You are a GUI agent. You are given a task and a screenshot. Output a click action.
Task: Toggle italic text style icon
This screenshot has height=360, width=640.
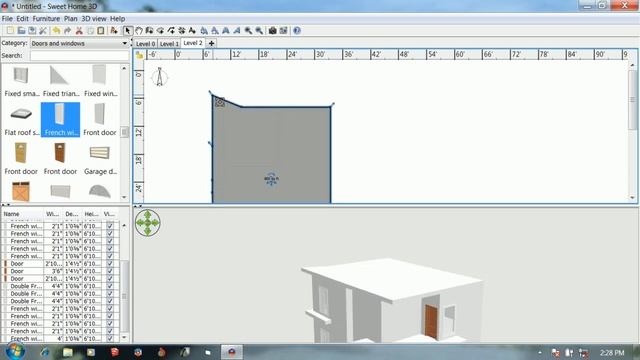click(x=236, y=31)
